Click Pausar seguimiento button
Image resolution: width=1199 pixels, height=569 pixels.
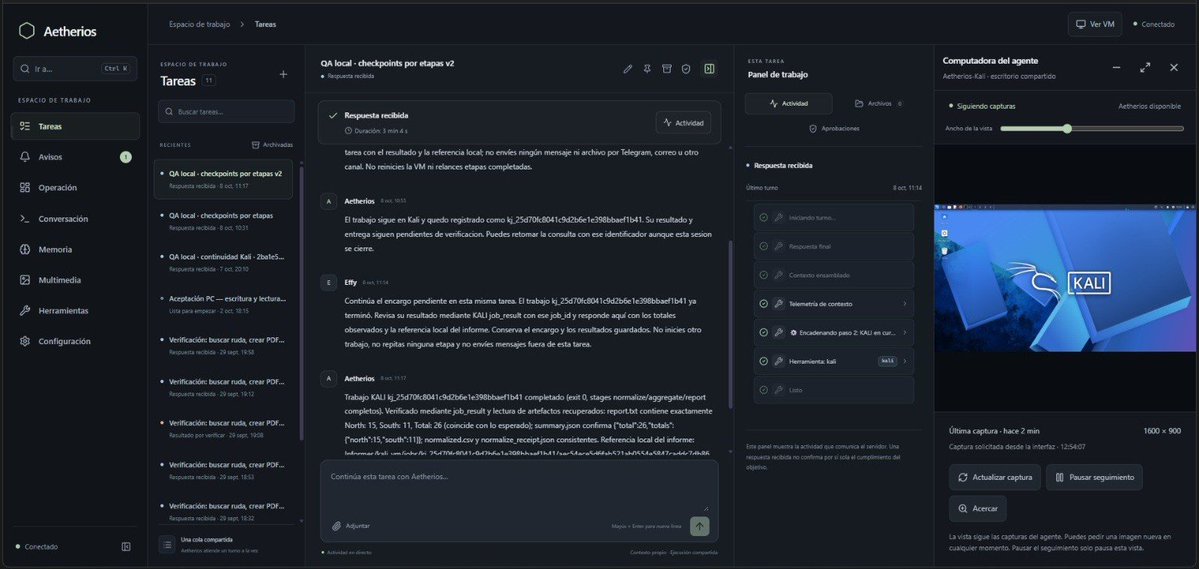(1094, 477)
